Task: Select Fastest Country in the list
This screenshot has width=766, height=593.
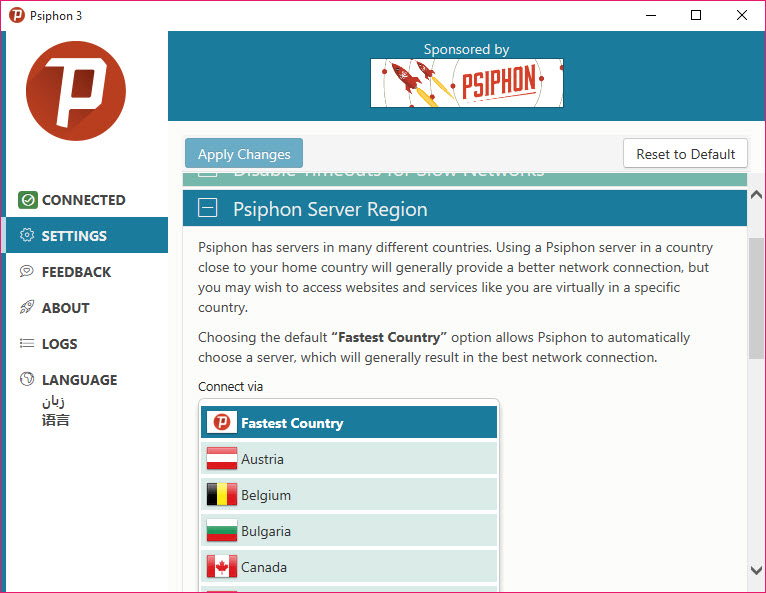Action: [x=349, y=422]
